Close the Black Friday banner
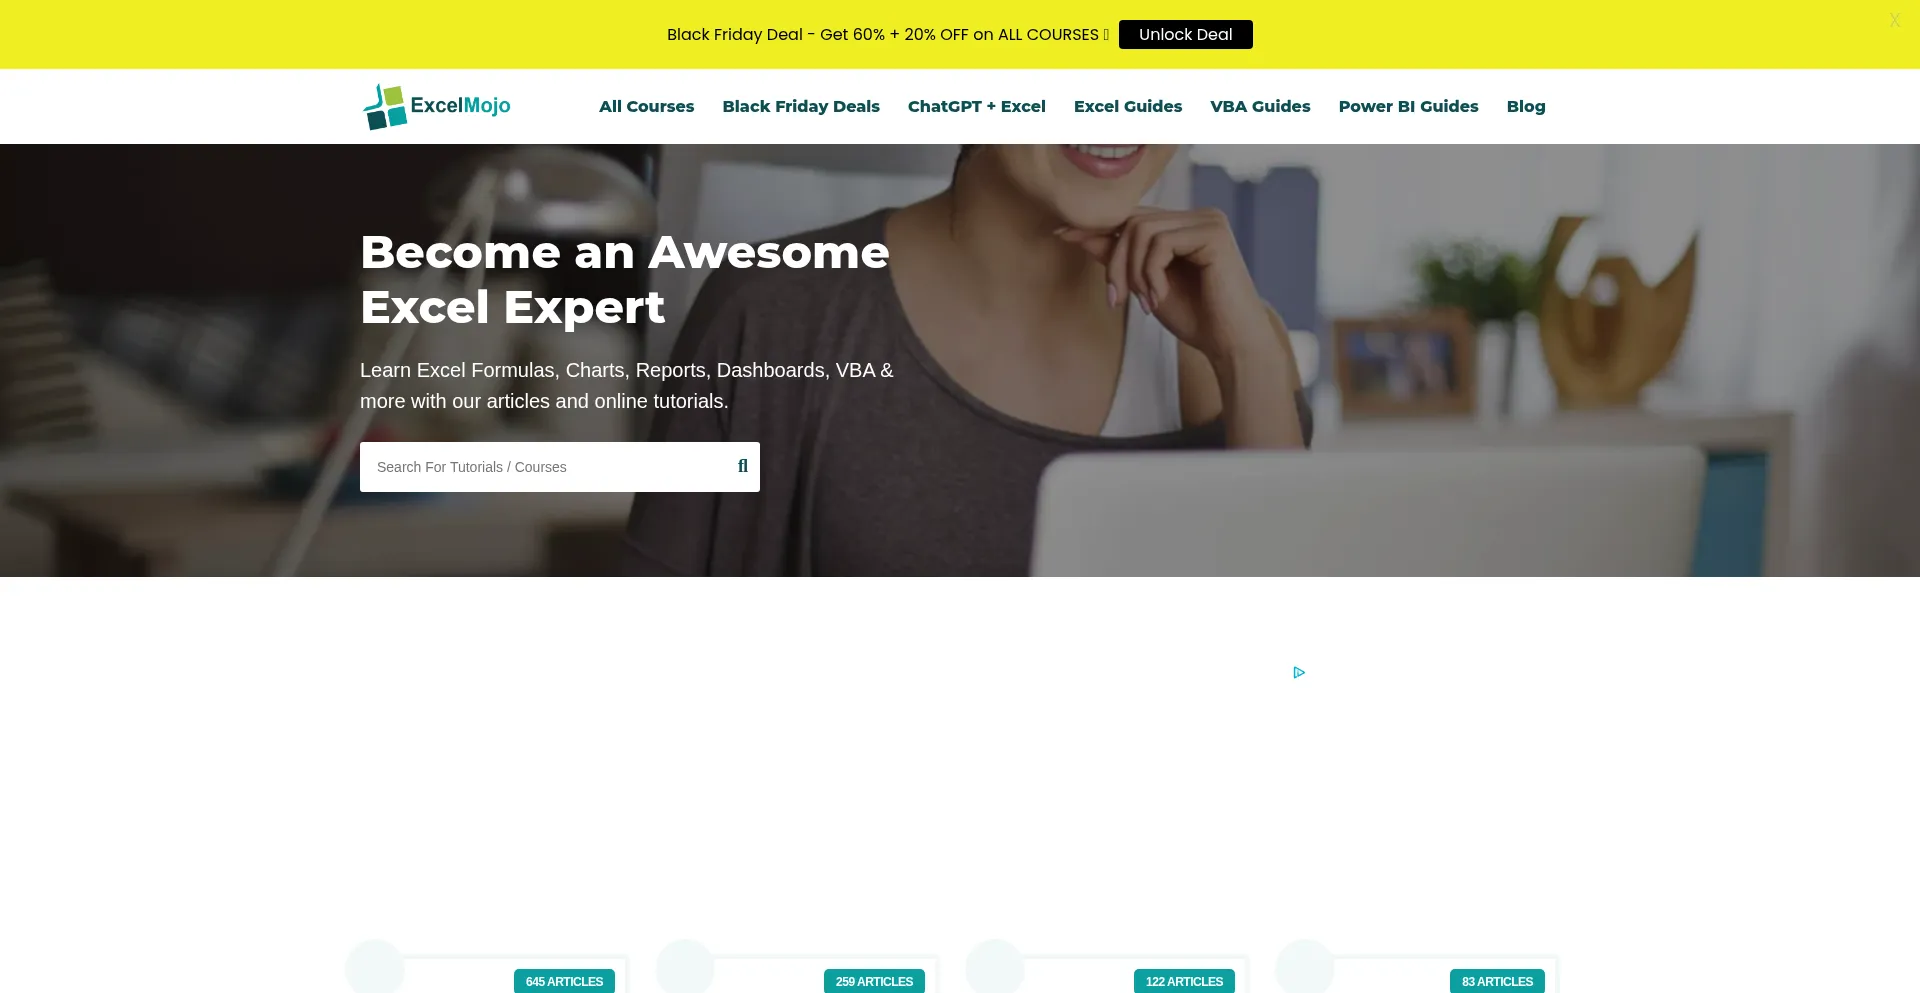Screen dimensions: 1920x993 pos(1894,20)
